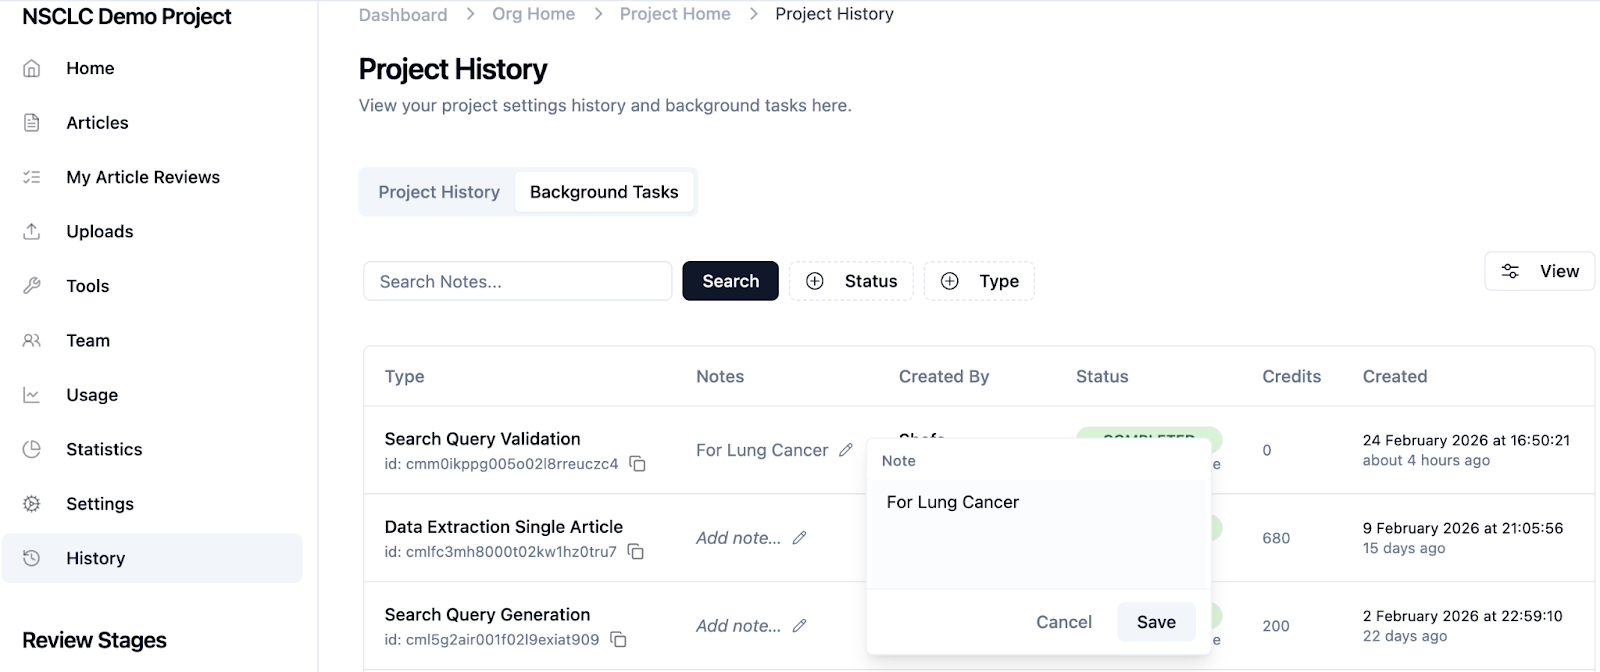Copy the Search Query Generation task id

tap(618, 640)
